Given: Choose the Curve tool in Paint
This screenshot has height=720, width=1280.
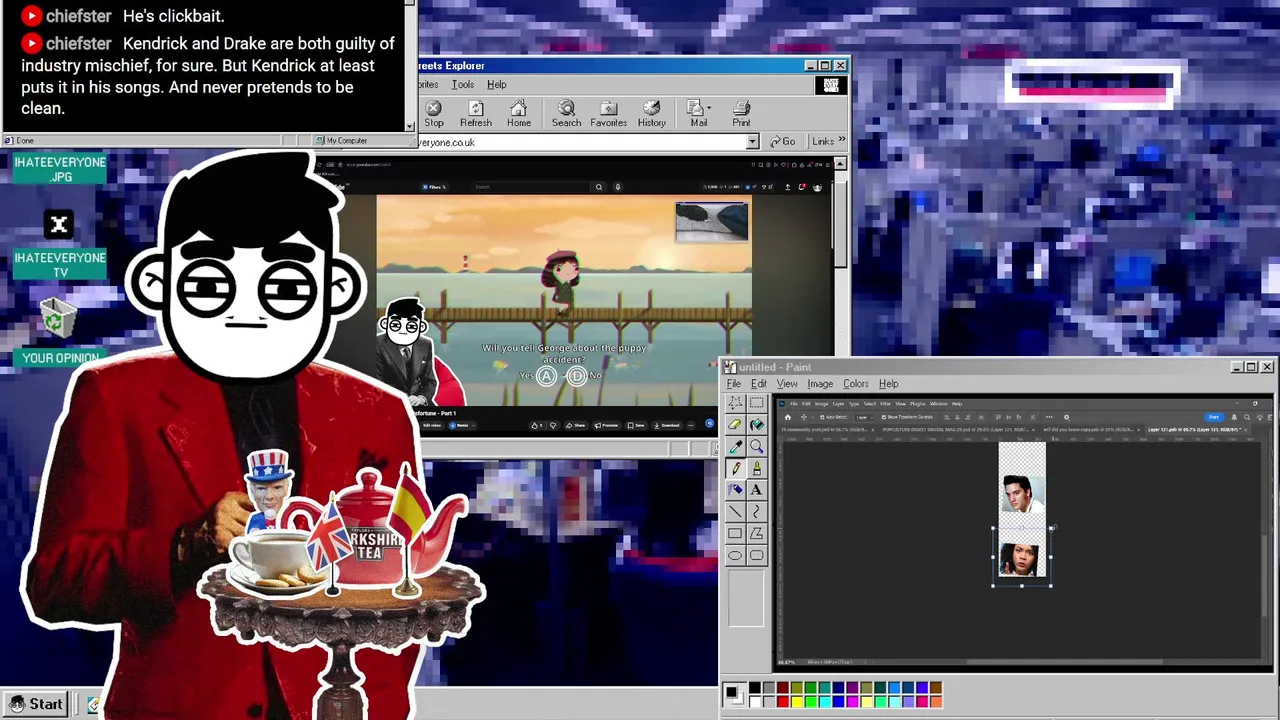Looking at the screenshot, I should point(756,512).
